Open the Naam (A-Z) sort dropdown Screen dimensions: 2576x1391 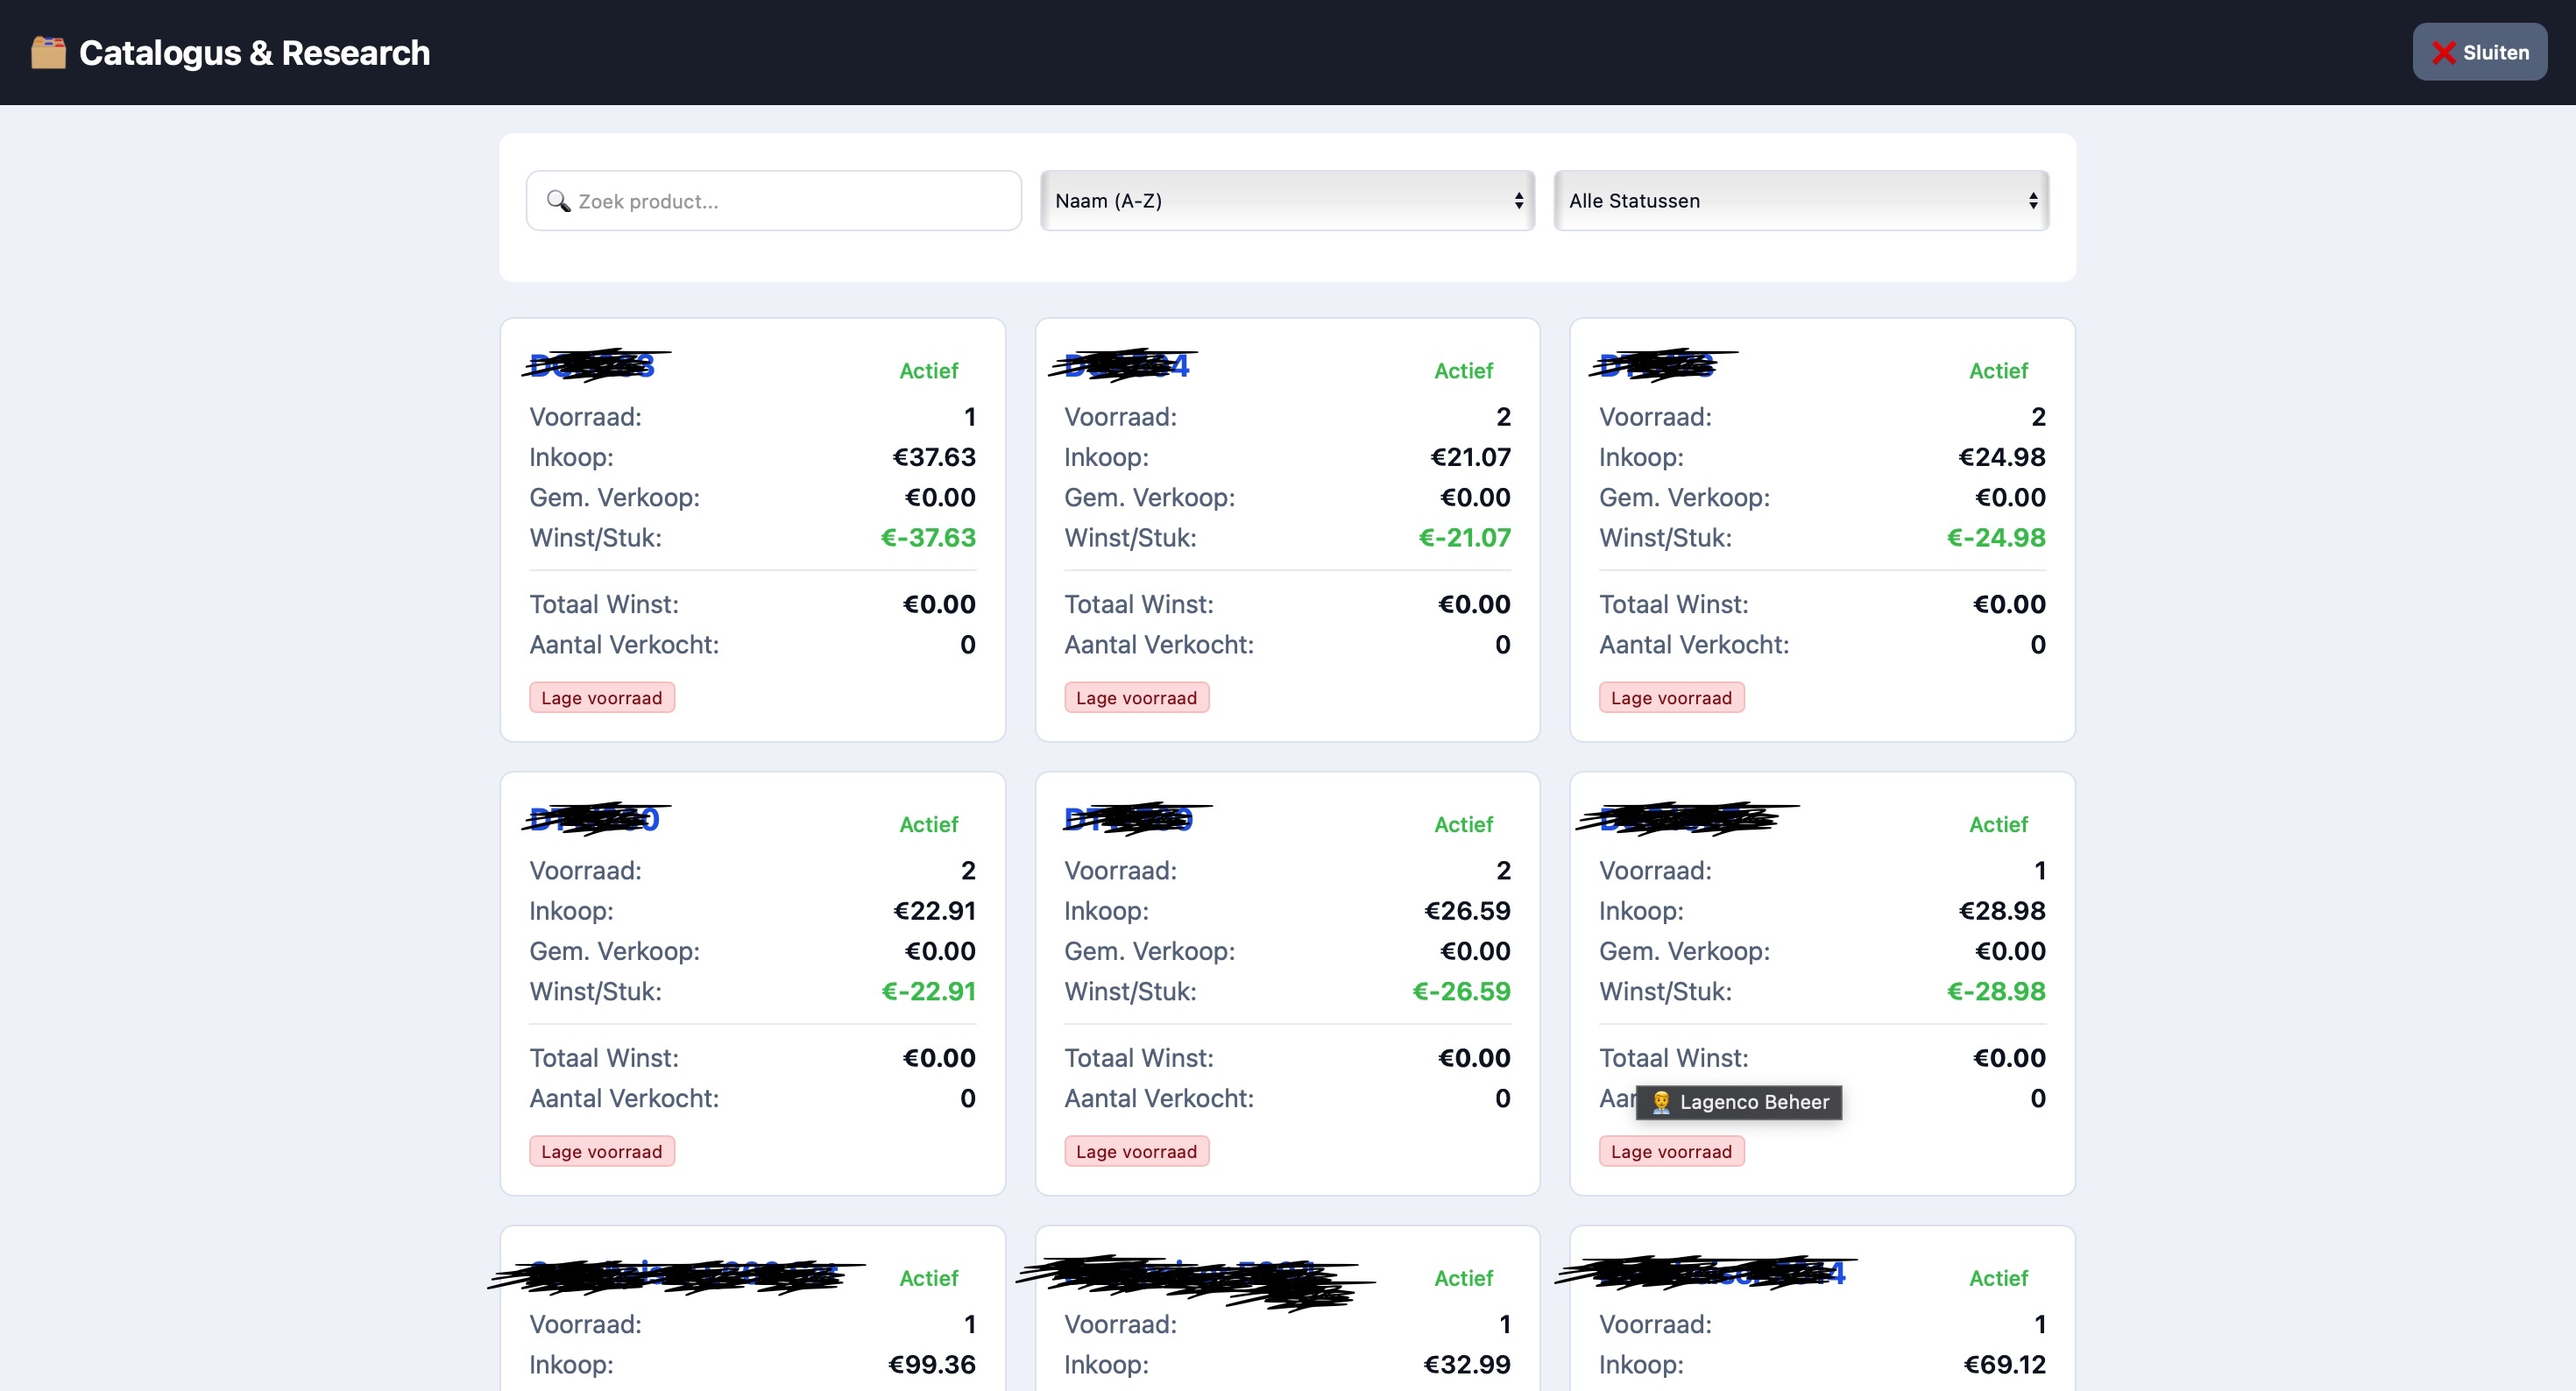1287,201
